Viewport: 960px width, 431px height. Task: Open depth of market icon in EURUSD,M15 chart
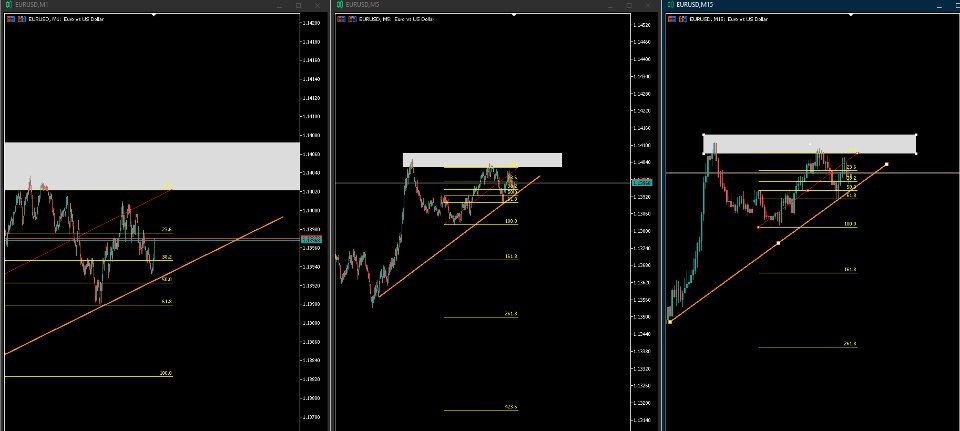[683, 19]
